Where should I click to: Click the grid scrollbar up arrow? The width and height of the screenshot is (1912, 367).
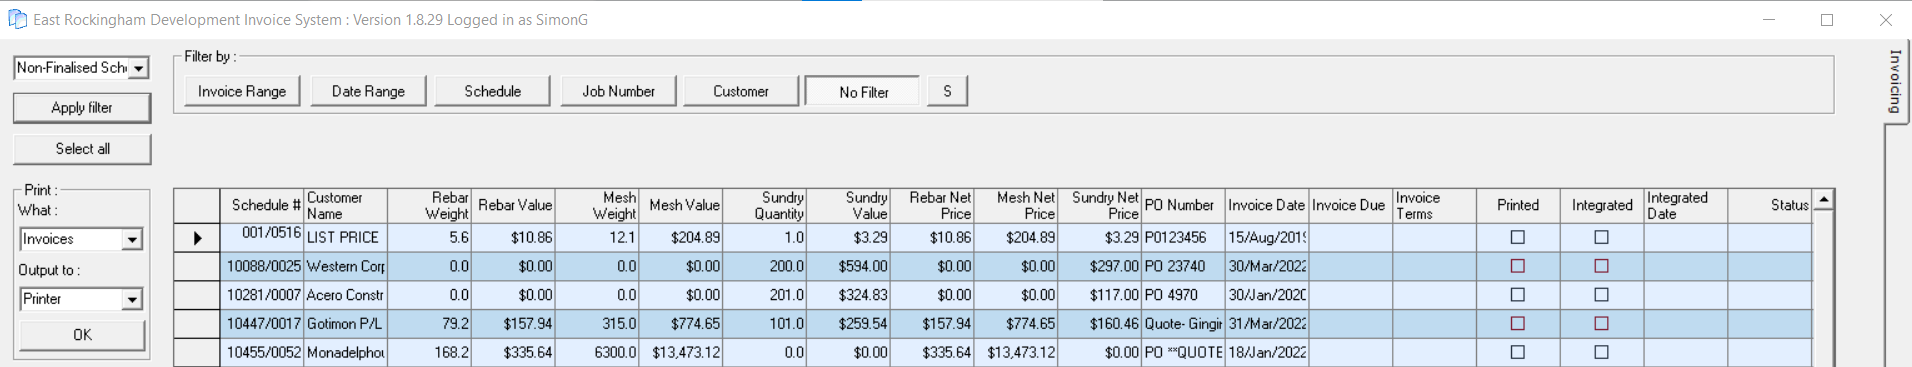pyautogui.click(x=1824, y=200)
